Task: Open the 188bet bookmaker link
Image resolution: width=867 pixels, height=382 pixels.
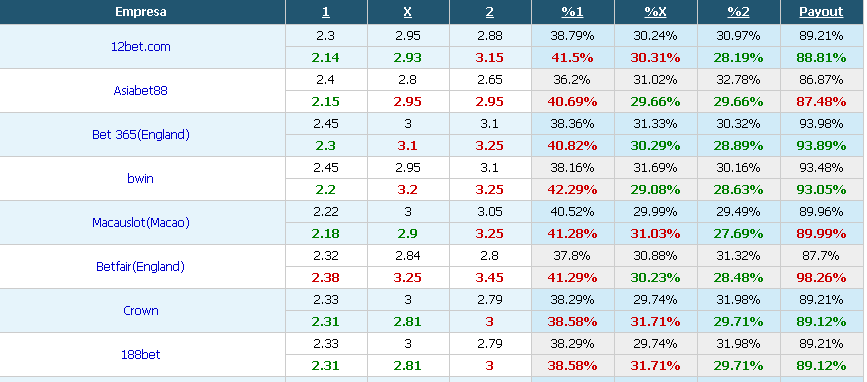Action: [140, 354]
